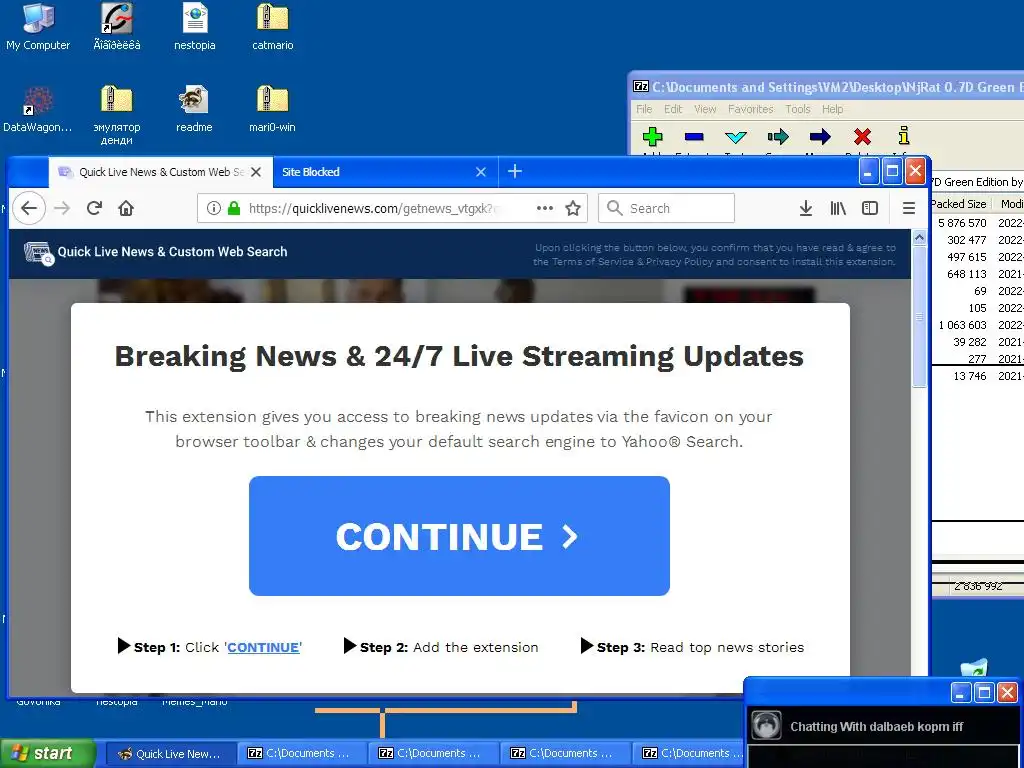Click the Firefox Search input box
Image resolution: width=1024 pixels, height=768 pixels.
pos(666,208)
